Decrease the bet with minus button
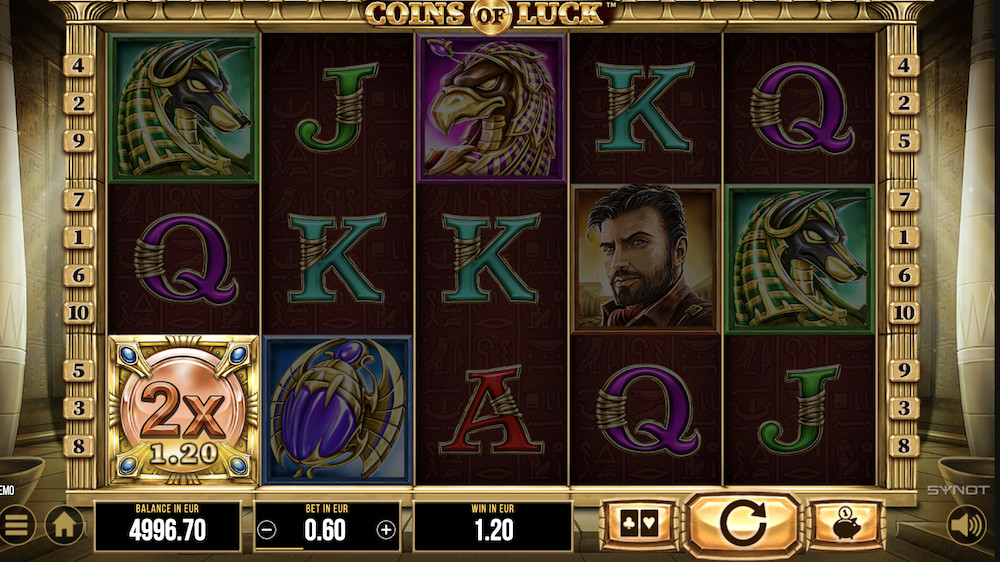This screenshot has height=562, width=1000. (267, 529)
